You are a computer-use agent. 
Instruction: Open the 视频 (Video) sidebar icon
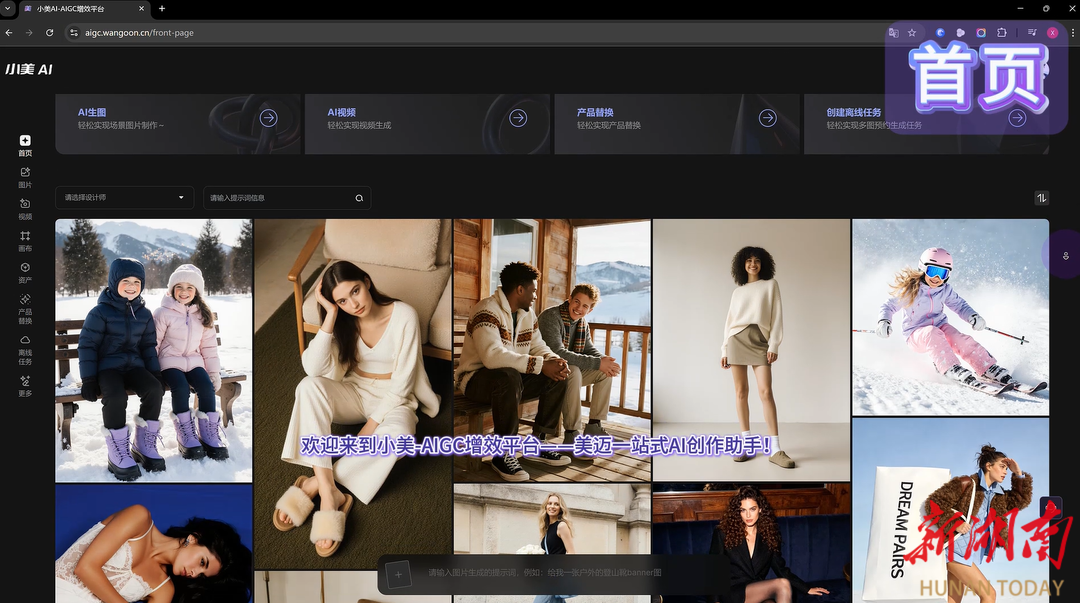(25, 208)
